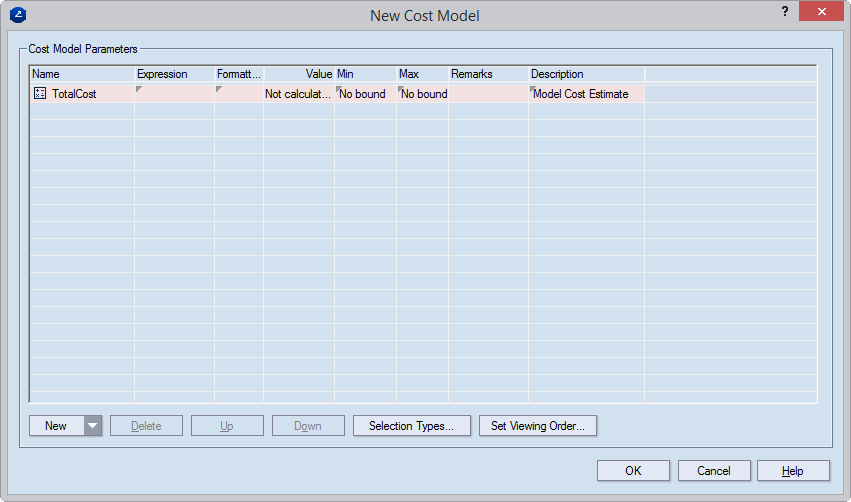851x502 pixels.
Task: Open Selection Types dialog
Action: point(411,426)
